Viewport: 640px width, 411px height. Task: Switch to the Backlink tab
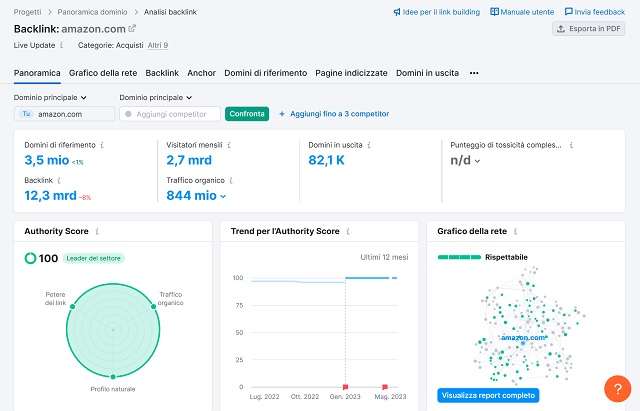point(162,73)
